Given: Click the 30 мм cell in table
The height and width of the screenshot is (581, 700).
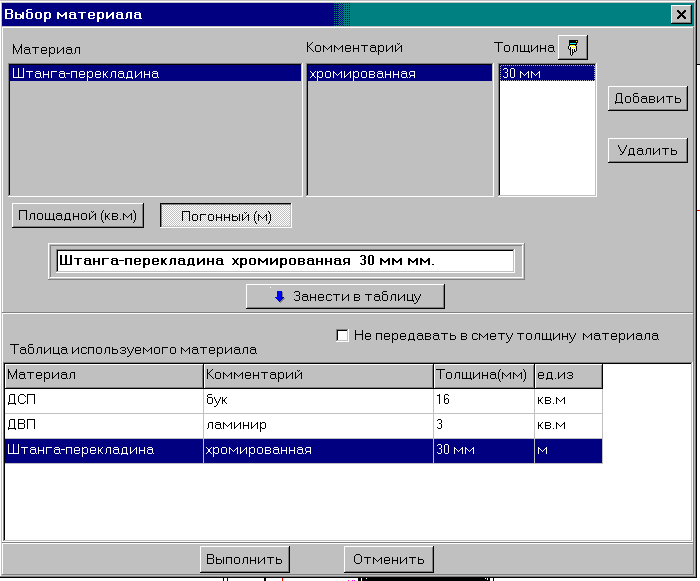Looking at the screenshot, I should [x=484, y=450].
